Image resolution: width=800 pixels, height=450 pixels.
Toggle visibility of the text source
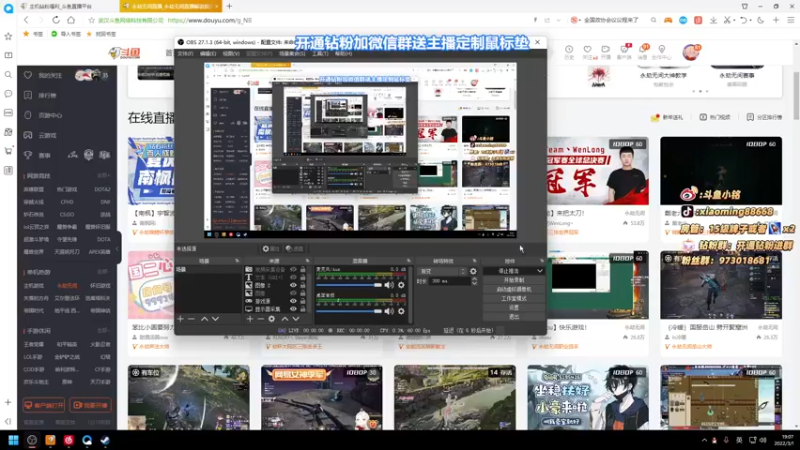click(x=293, y=277)
